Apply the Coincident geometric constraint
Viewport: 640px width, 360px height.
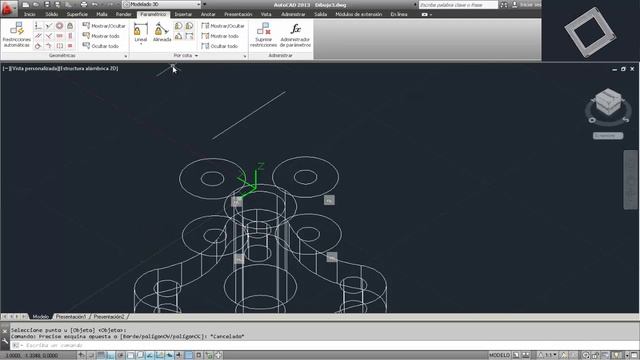[x=38, y=26]
